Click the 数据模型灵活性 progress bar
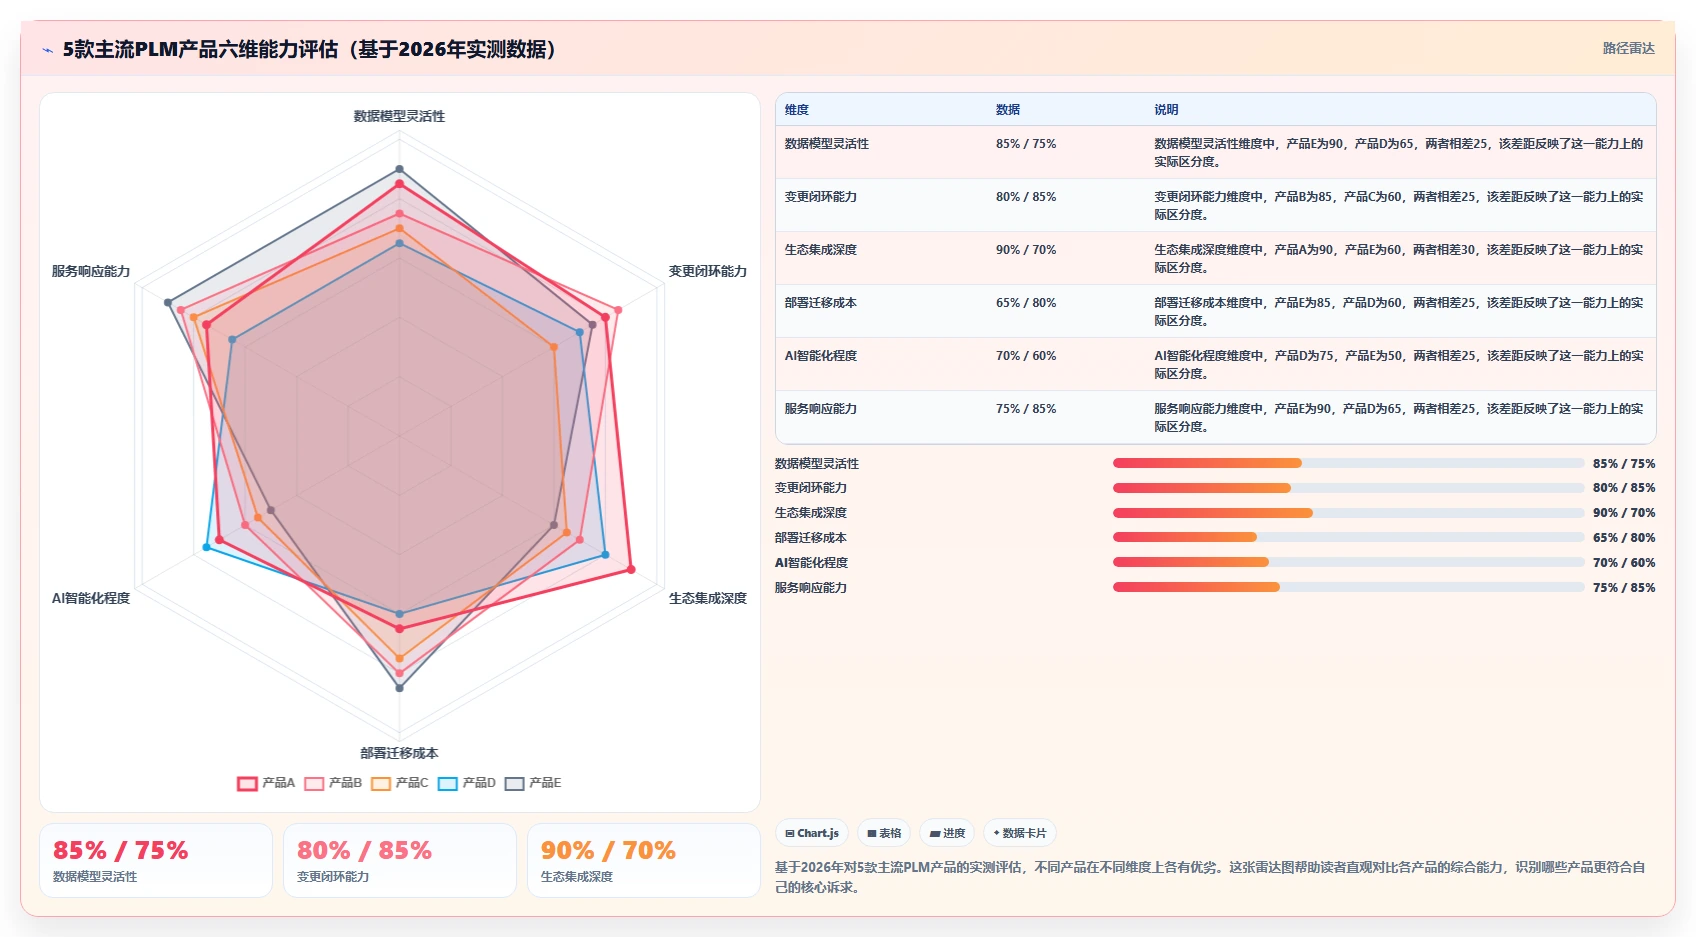This screenshot has height=937, width=1696. [1349, 463]
